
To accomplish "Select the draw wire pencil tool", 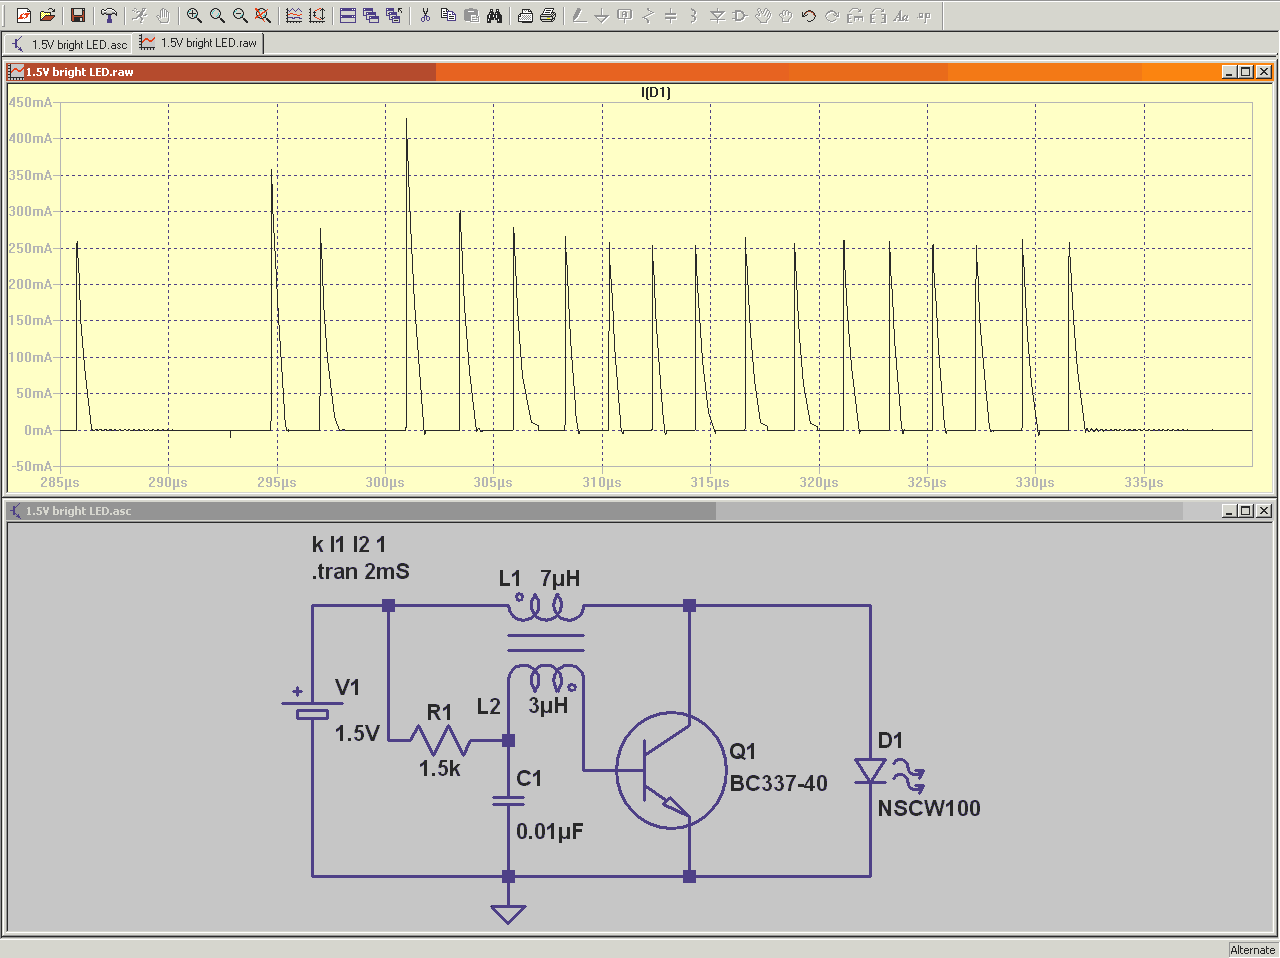I will coord(579,16).
